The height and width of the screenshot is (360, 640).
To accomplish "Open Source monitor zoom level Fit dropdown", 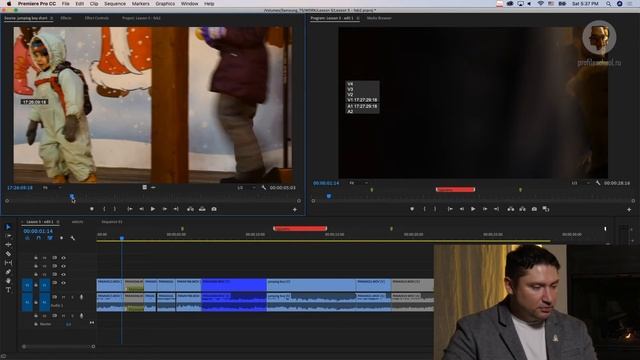I will pyautogui.click(x=51, y=188).
